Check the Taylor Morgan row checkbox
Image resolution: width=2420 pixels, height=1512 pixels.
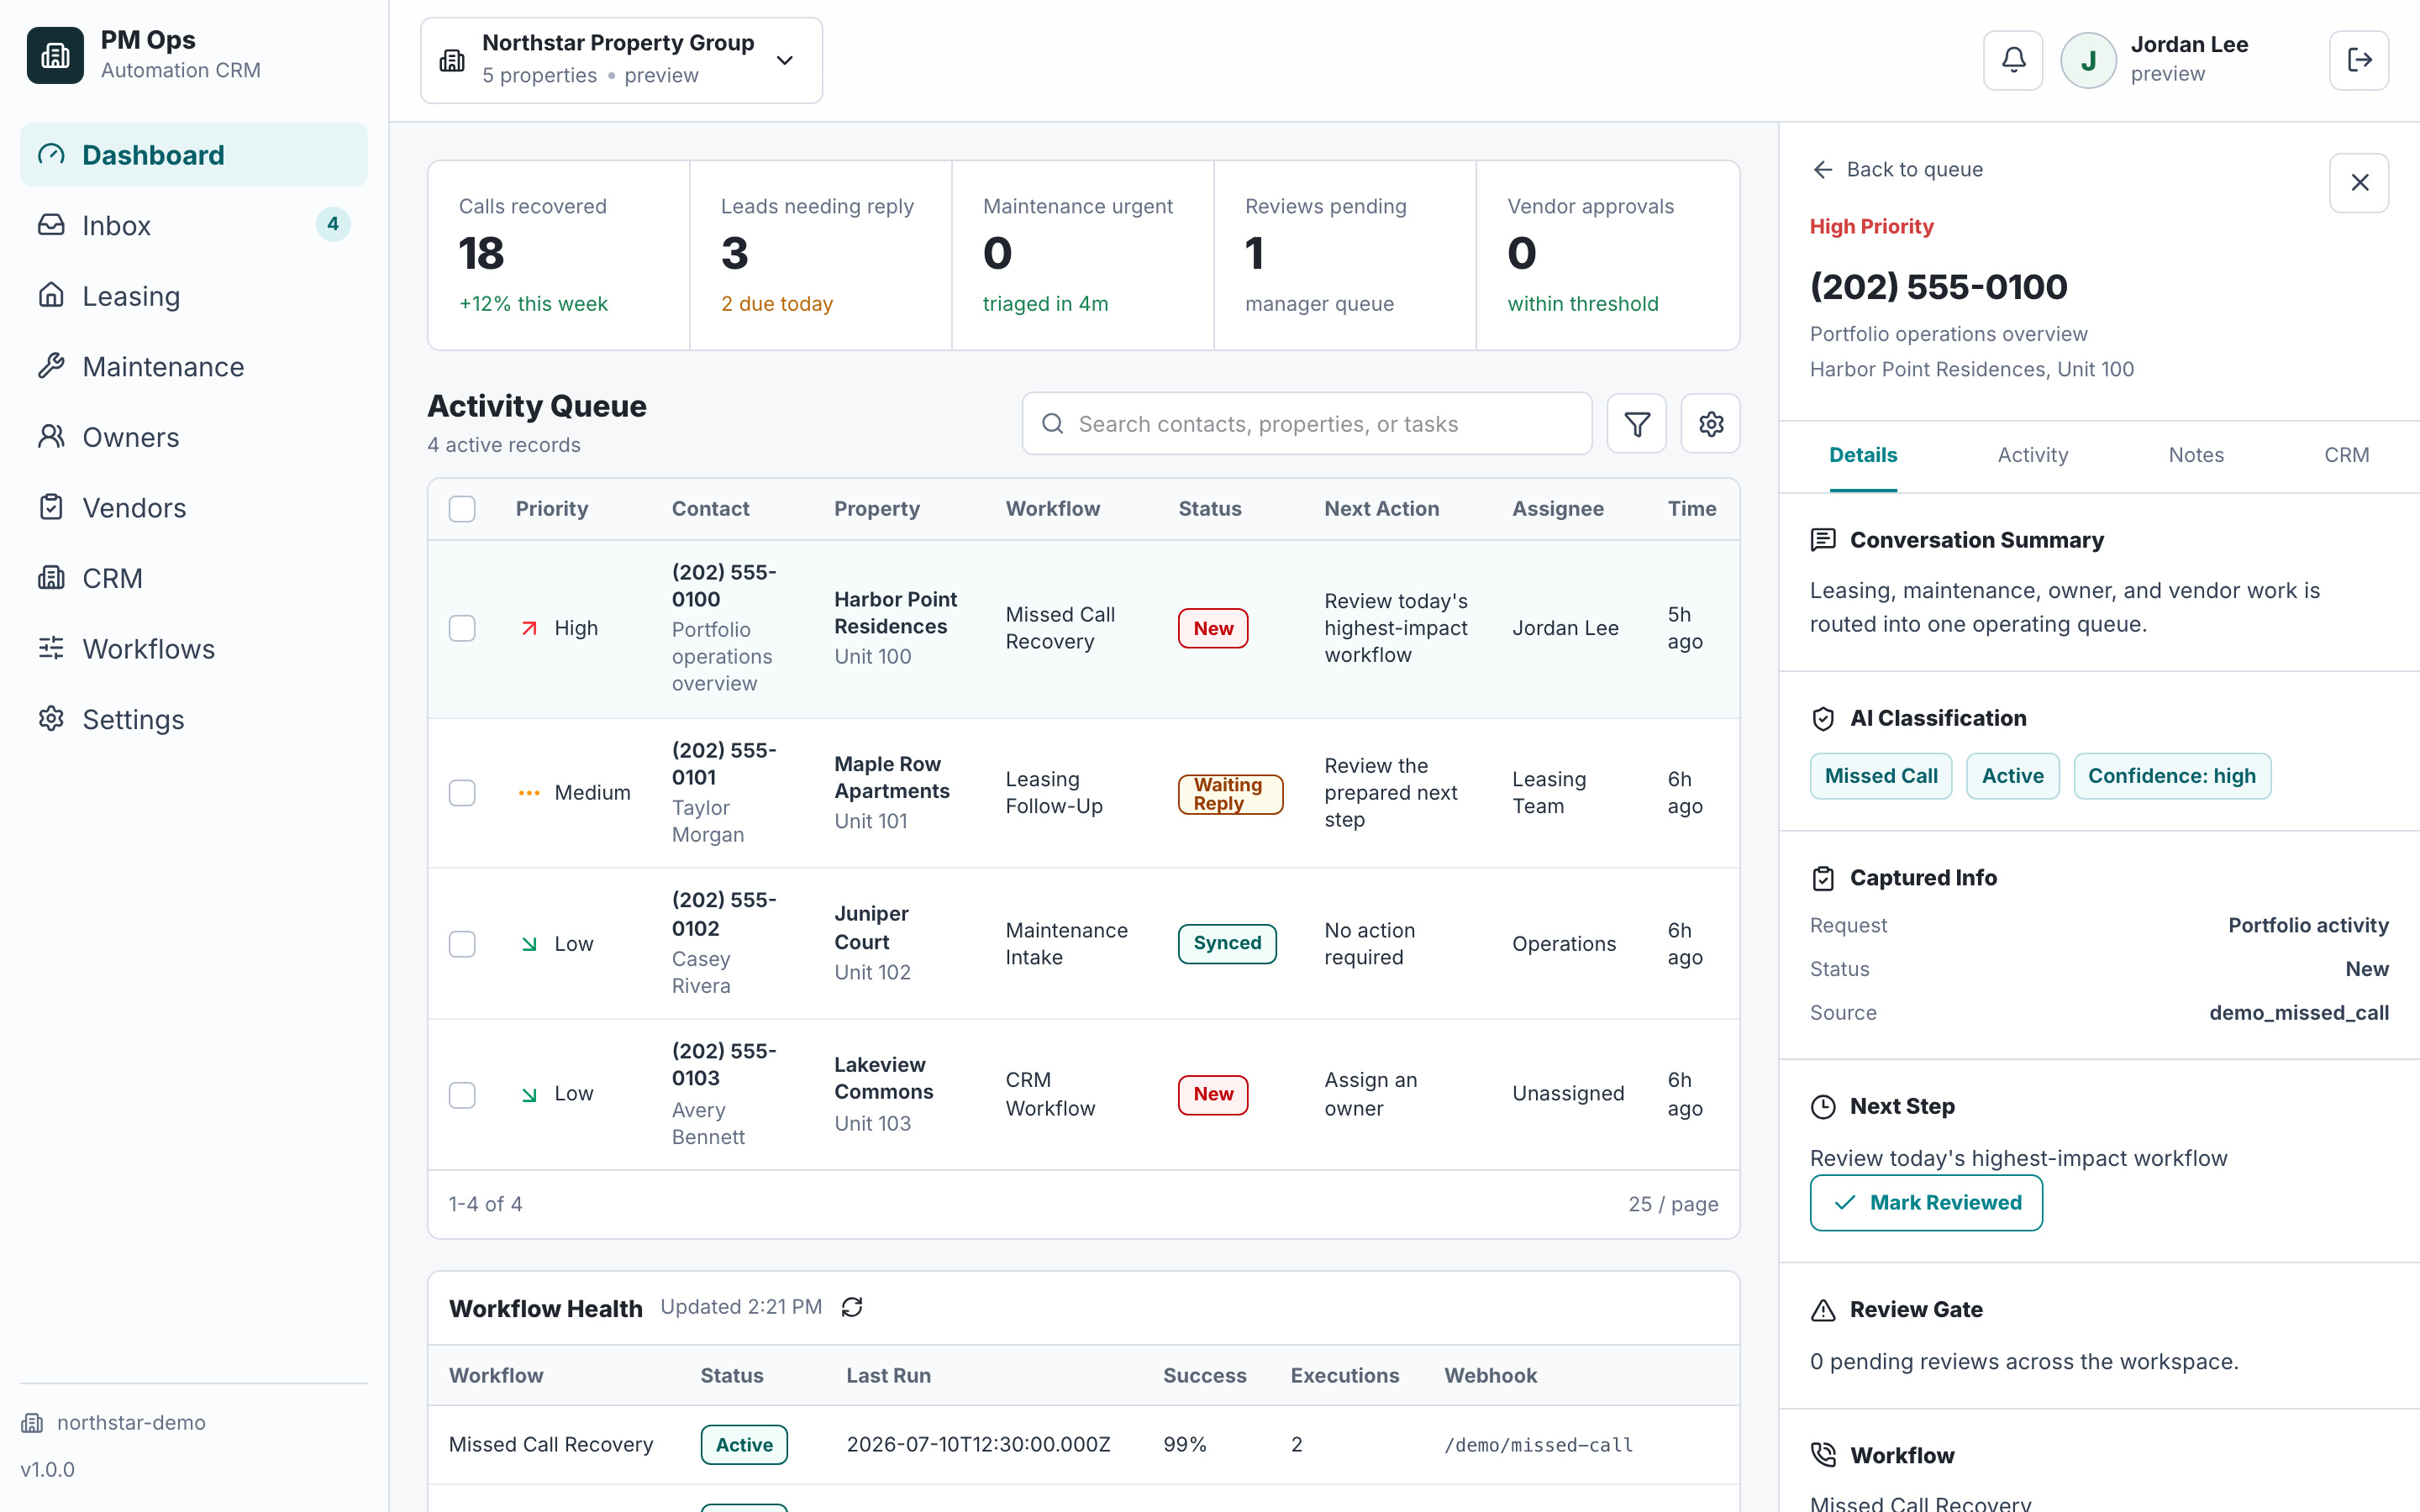(x=462, y=793)
